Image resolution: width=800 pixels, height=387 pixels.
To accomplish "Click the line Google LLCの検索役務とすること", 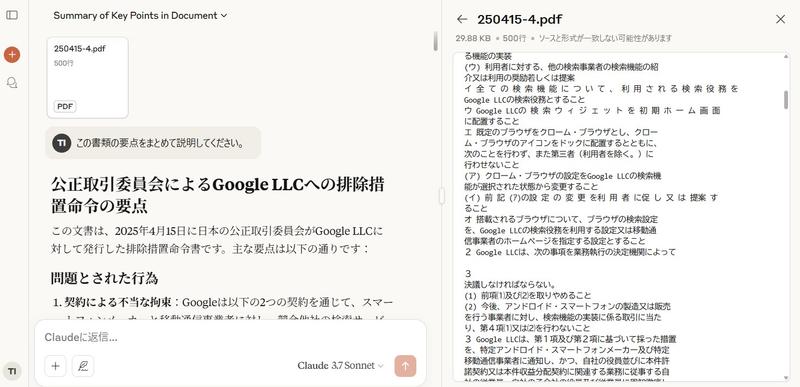I will pyautogui.click(x=524, y=99).
